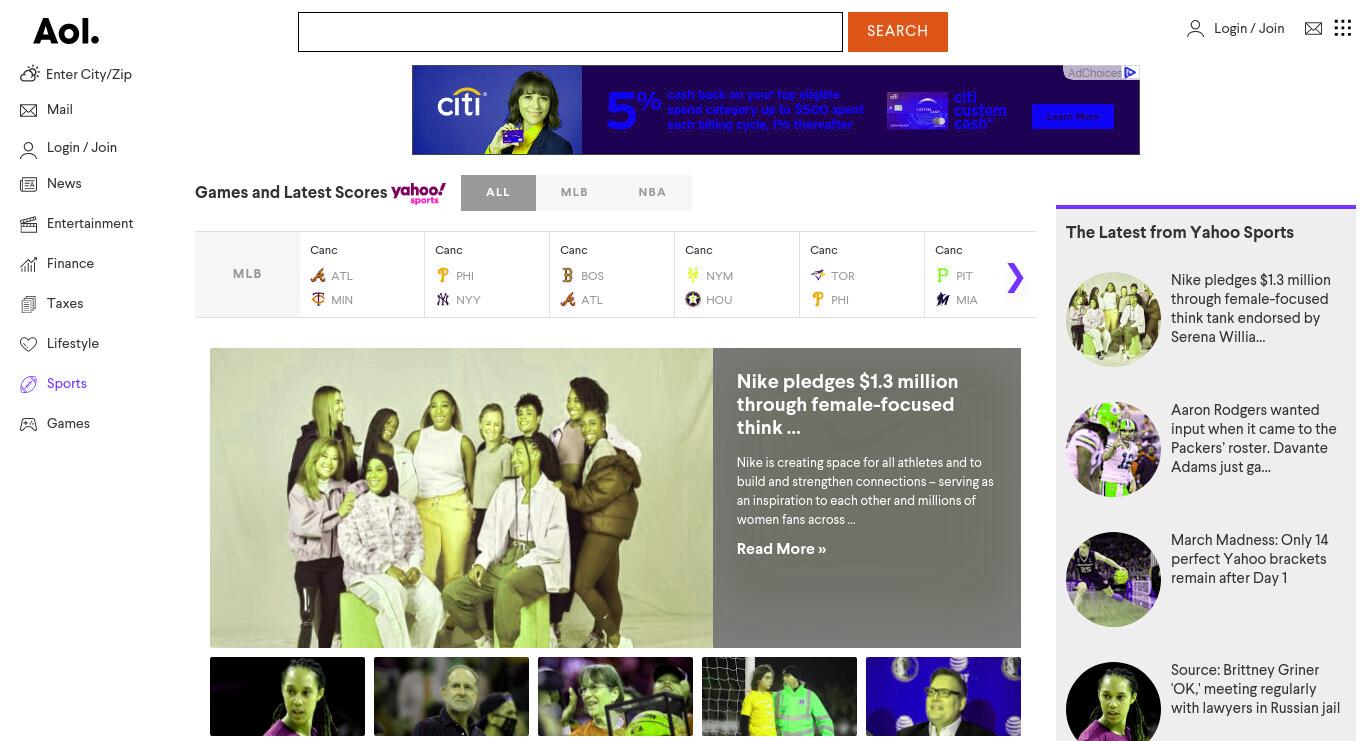Click the News newspaper icon

29,184
